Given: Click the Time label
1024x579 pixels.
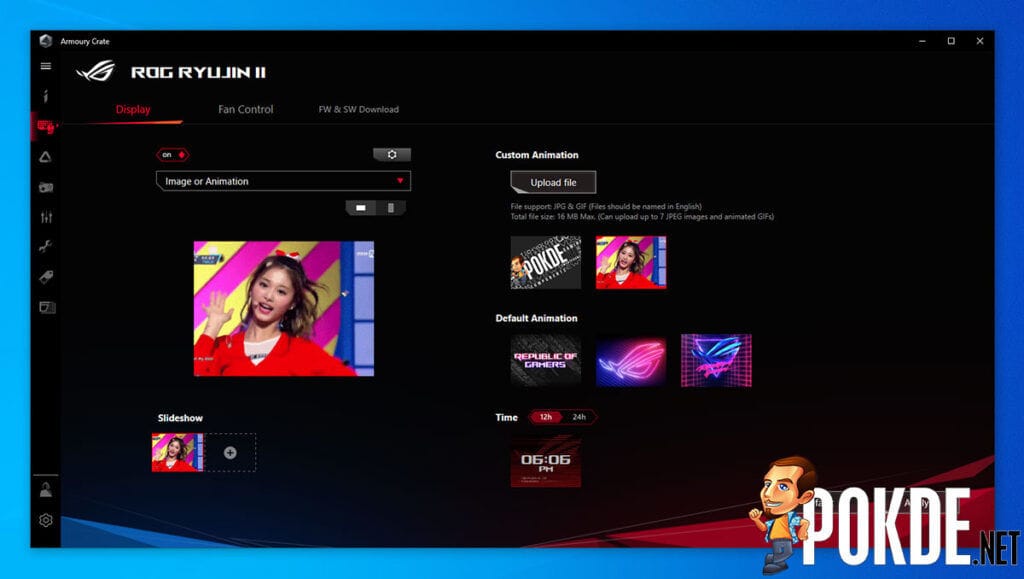Looking at the screenshot, I should pyautogui.click(x=507, y=417).
